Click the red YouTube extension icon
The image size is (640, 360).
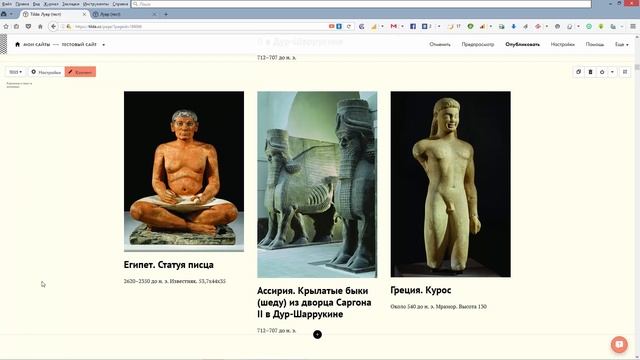tap(331, 27)
